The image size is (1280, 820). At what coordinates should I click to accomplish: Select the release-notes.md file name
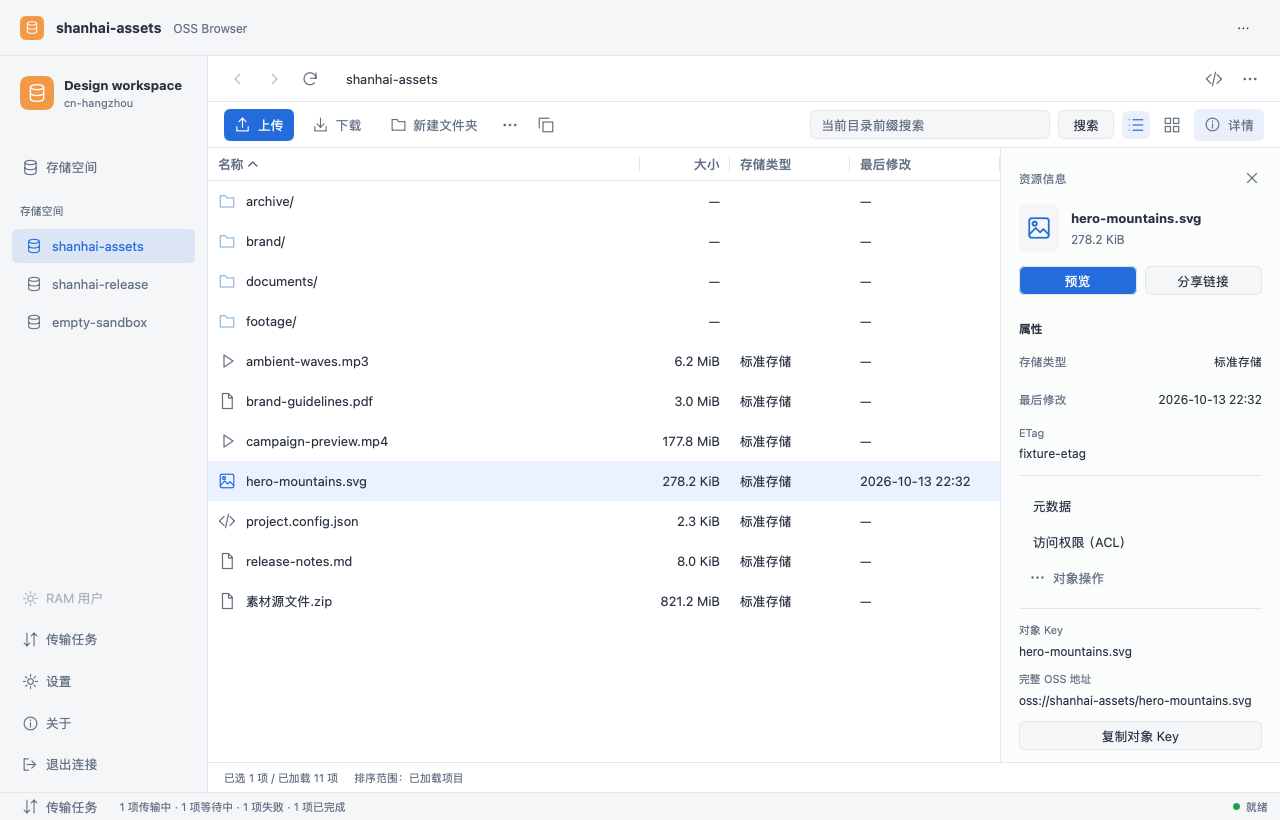[x=299, y=561]
